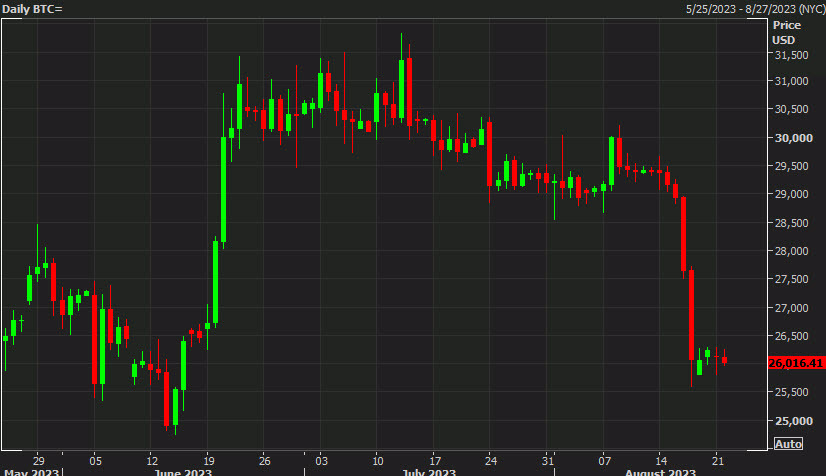Viewport: 826px width, 476px height.
Task: Select the 31,500 price axis label
Action: click(791, 55)
